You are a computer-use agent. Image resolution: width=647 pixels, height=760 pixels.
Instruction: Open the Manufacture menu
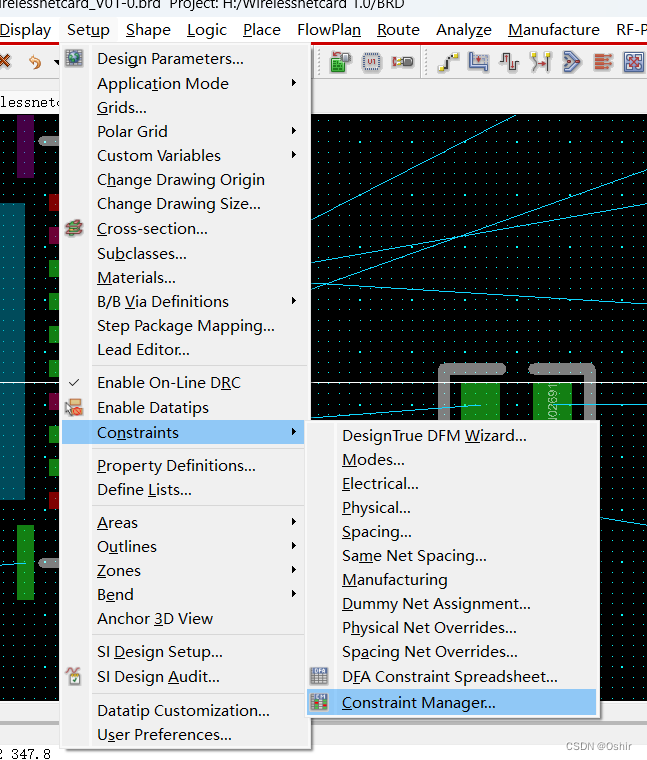tap(553, 30)
